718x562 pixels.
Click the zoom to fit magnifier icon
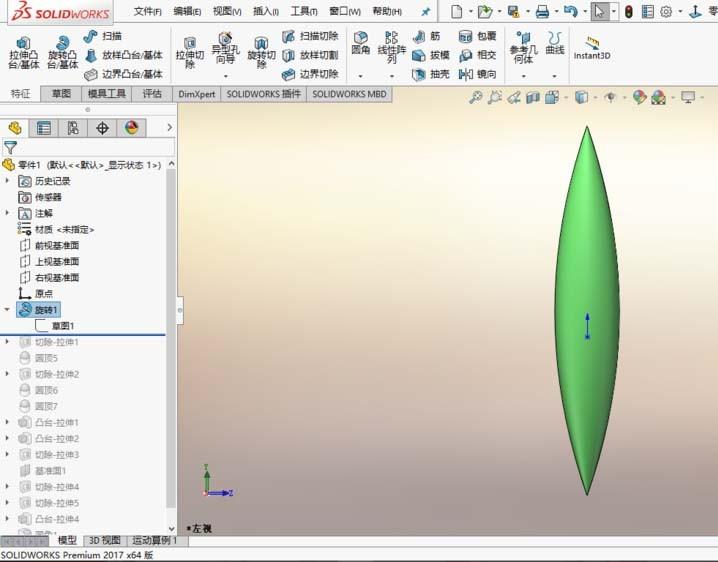[x=476, y=98]
